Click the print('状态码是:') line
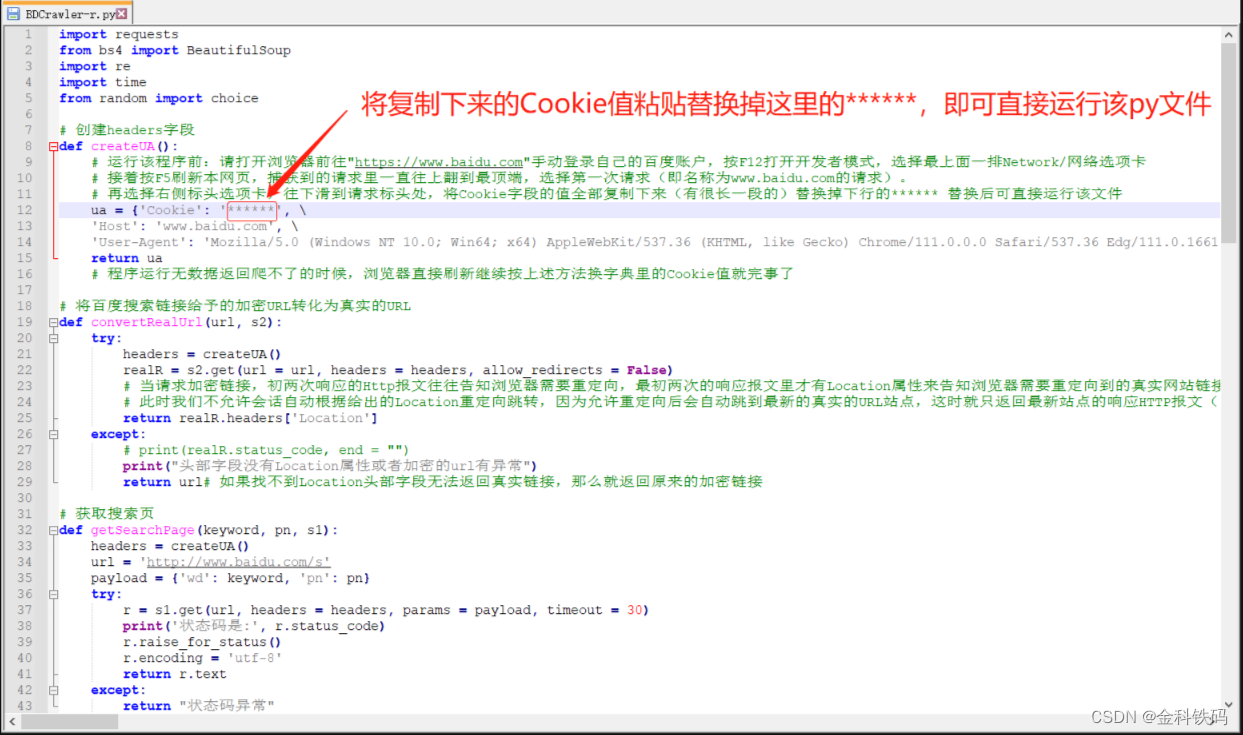Viewport: 1243px width, 735px height. [x=255, y=626]
